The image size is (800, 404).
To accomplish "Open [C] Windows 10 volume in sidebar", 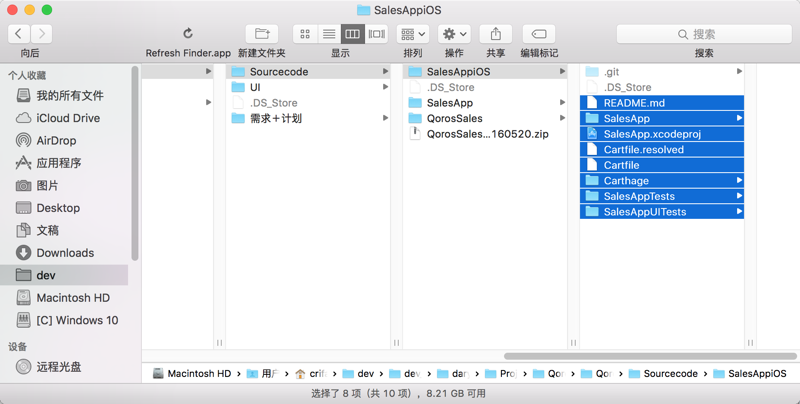I will click(x=64, y=320).
